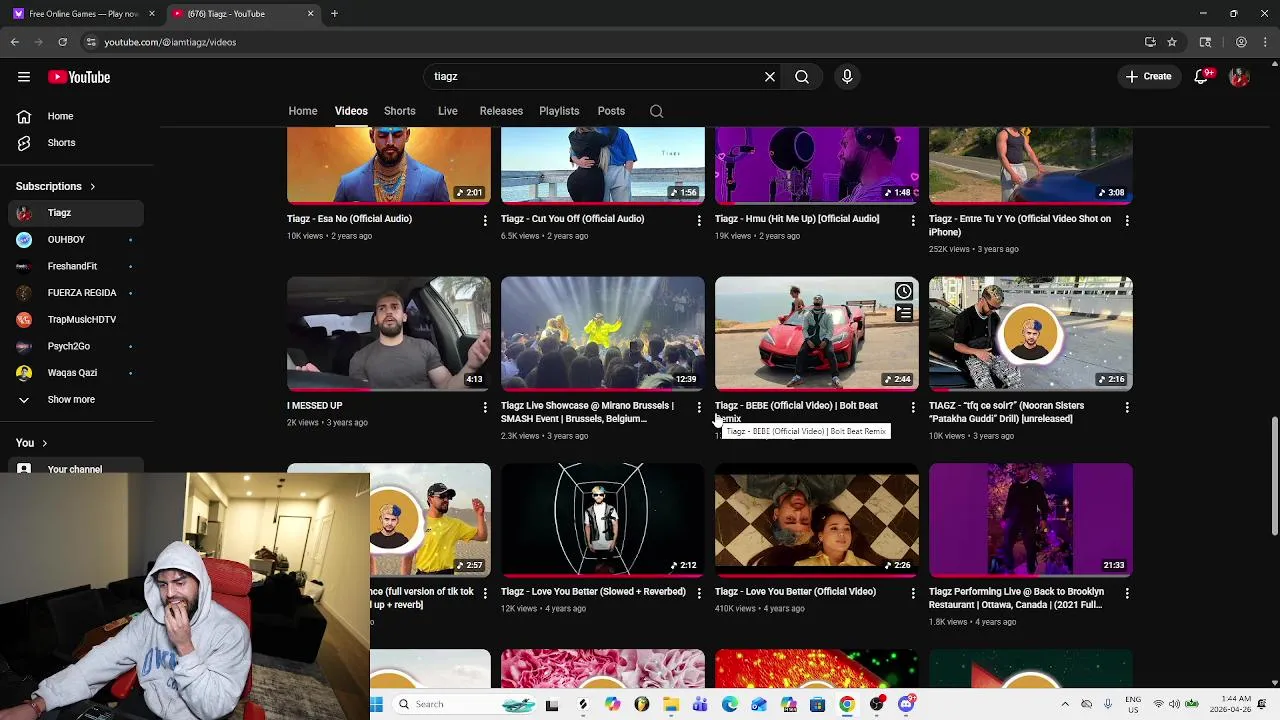Play the I MESSED UP thumbnail
Image resolution: width=1280 pixels, height=720 pixels.
pos(389,333)
